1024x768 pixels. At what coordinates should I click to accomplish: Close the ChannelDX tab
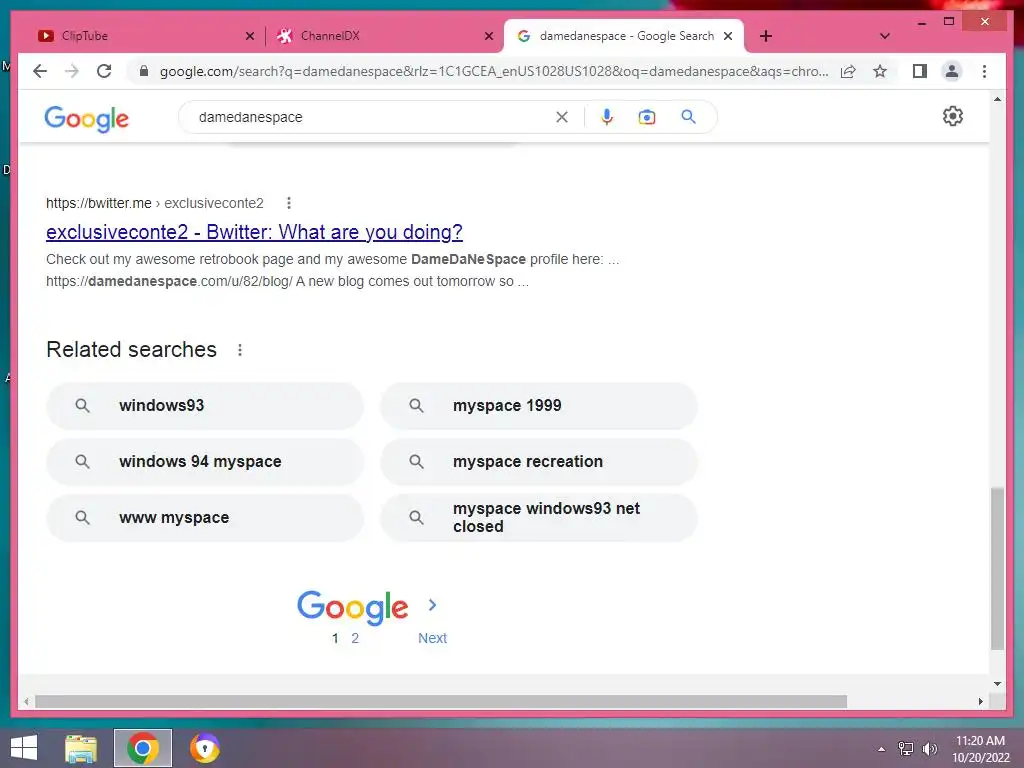click(x=488, y=36)
